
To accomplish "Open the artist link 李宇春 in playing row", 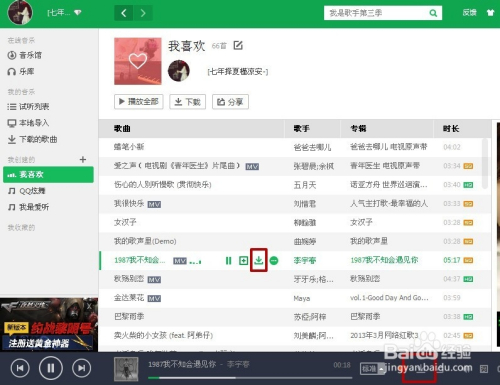I will tap(305, 260).
